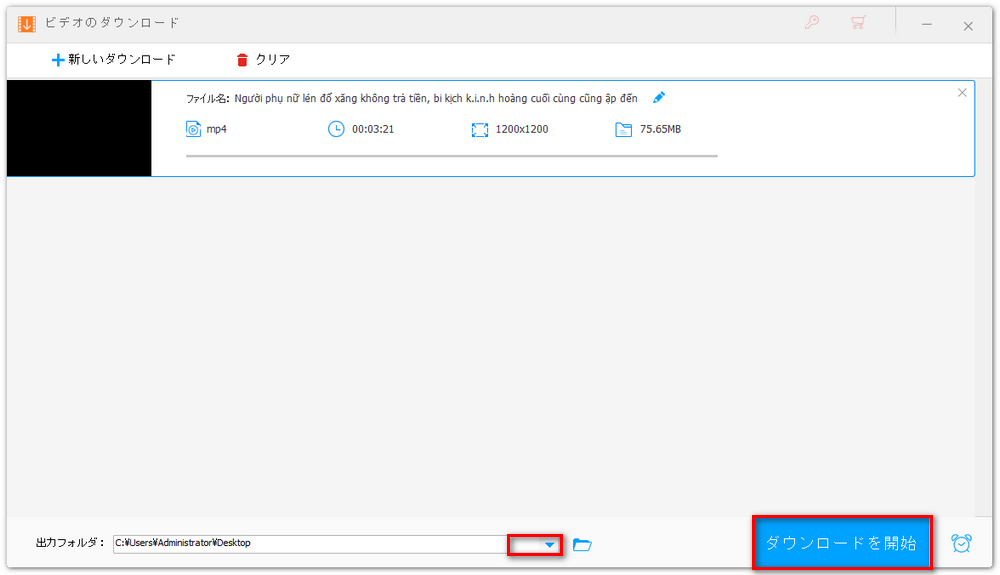The image size is (1000, 575).
Task: Add a task via 新しいダウンロード
Action: point(113,60)
